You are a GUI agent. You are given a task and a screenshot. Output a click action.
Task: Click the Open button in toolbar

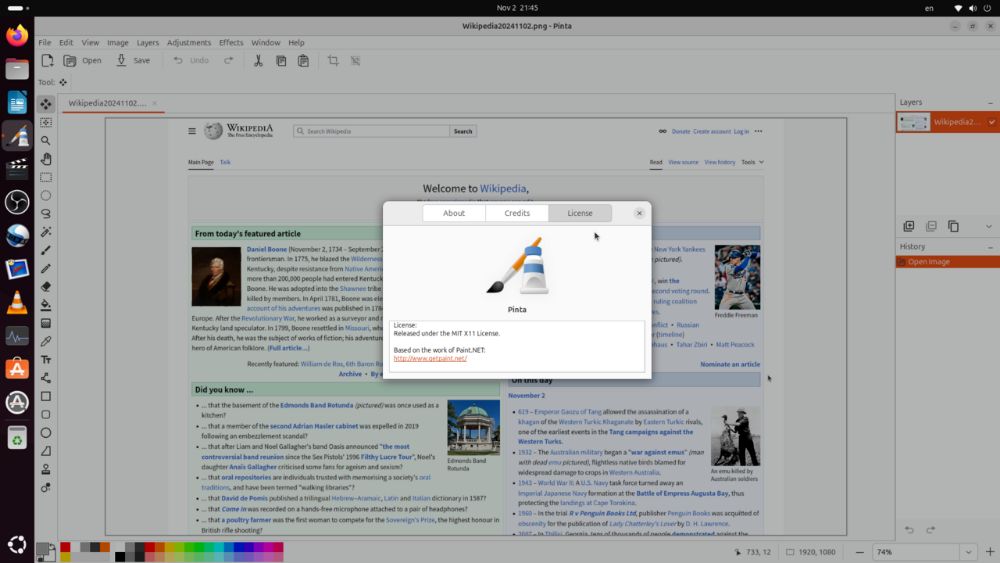[x=83, y=61]
